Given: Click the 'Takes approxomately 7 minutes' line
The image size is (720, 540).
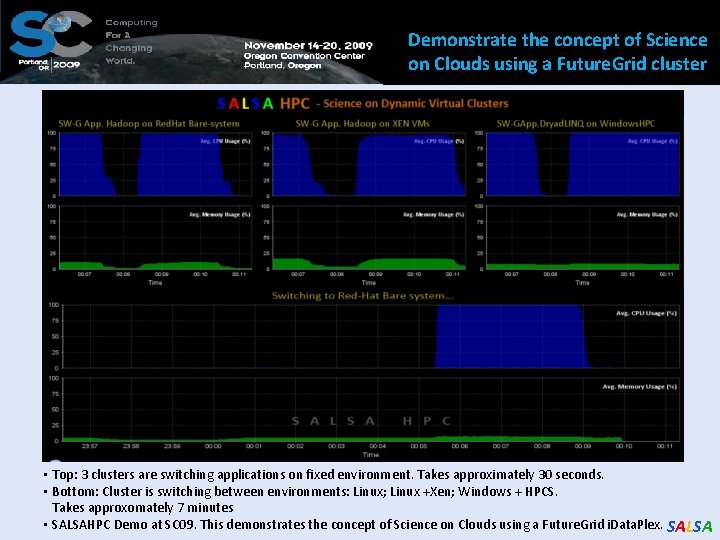Looking at the screenshot, I should coord(143,507).
